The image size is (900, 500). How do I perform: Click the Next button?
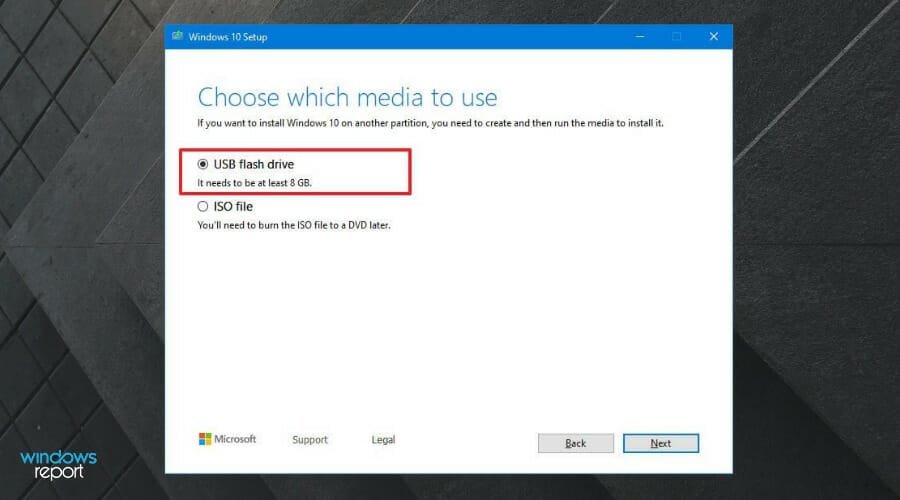pyautogui.click(x=661, y=443)
